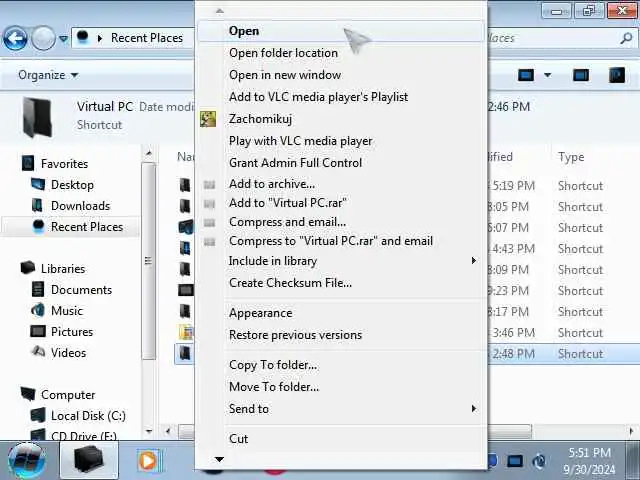Select Recent Places in navigation pane
The width and height of the screenshot is (640, 480).
coord(87,227)
